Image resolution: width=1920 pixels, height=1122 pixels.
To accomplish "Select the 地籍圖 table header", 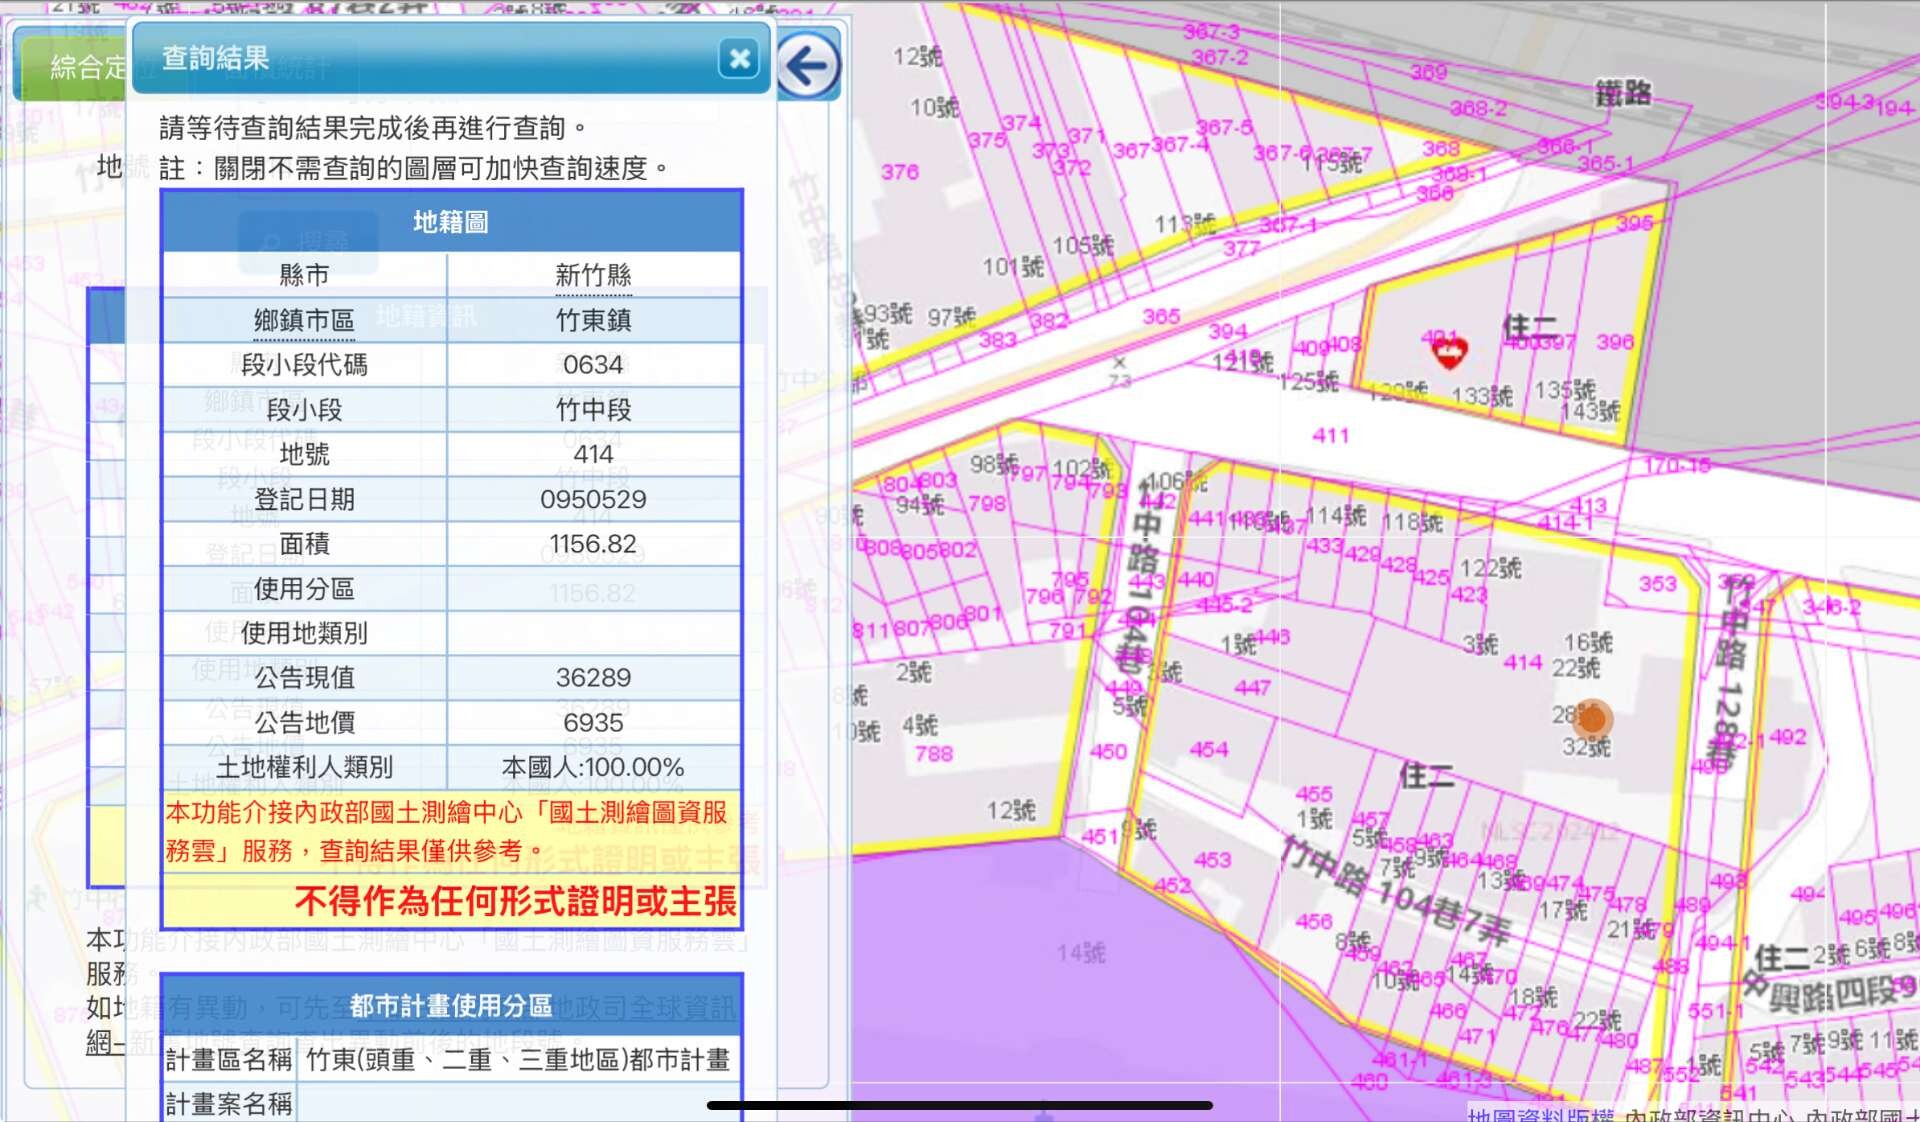I will 451,222.
